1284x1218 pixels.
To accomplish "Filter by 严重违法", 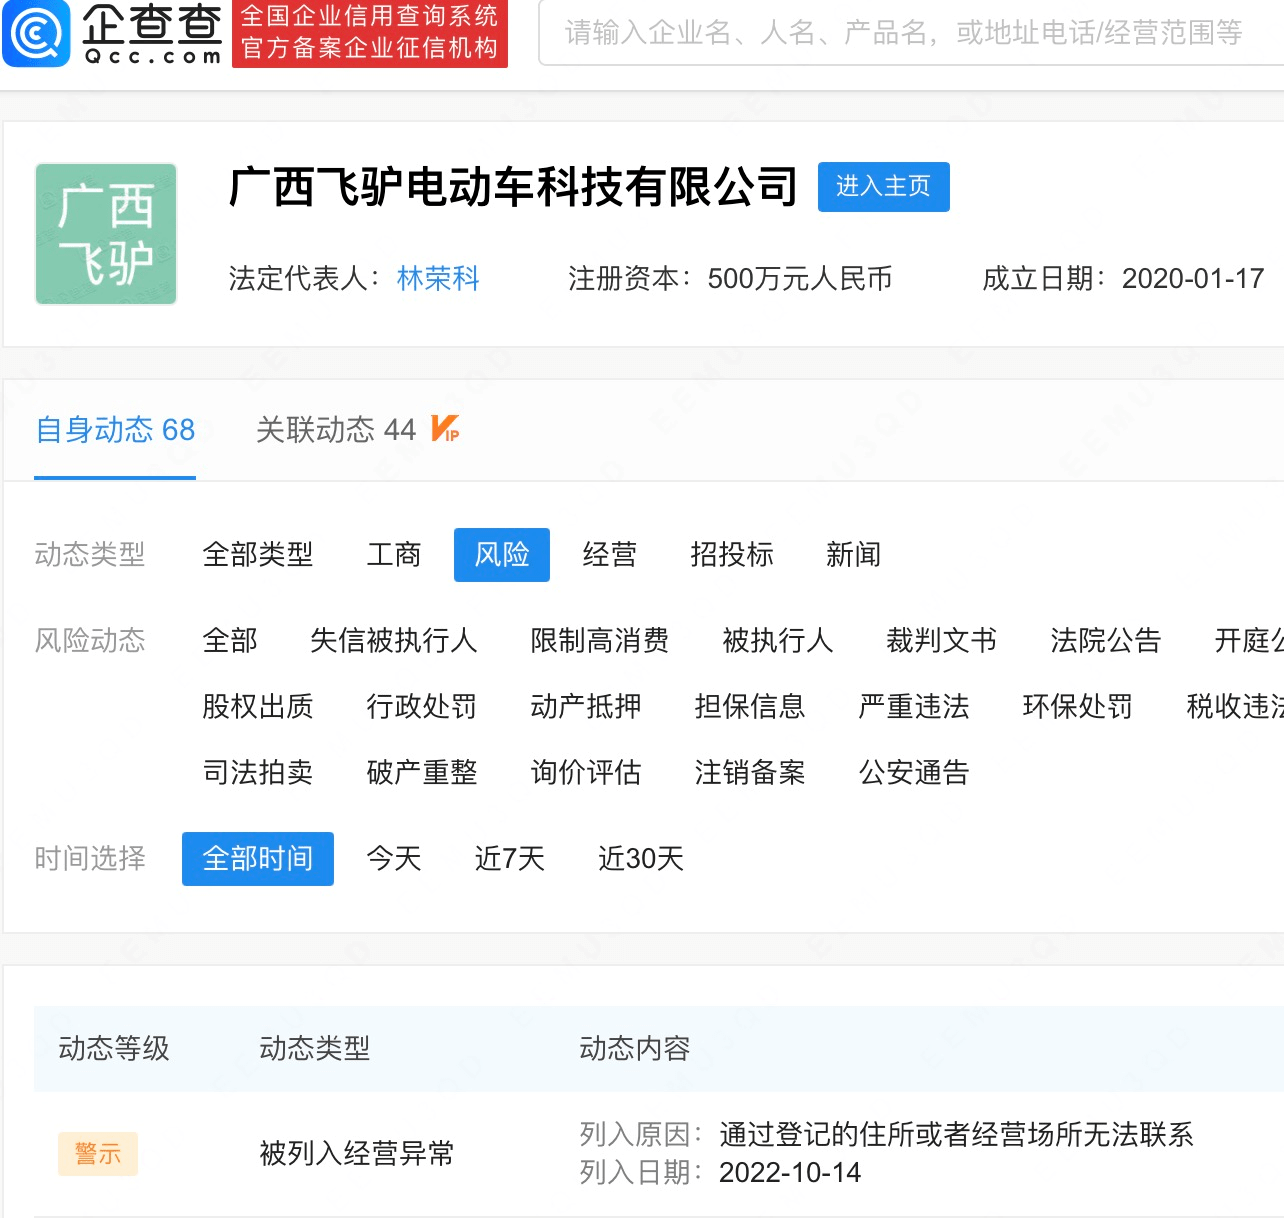I will [x=914, y=706].
